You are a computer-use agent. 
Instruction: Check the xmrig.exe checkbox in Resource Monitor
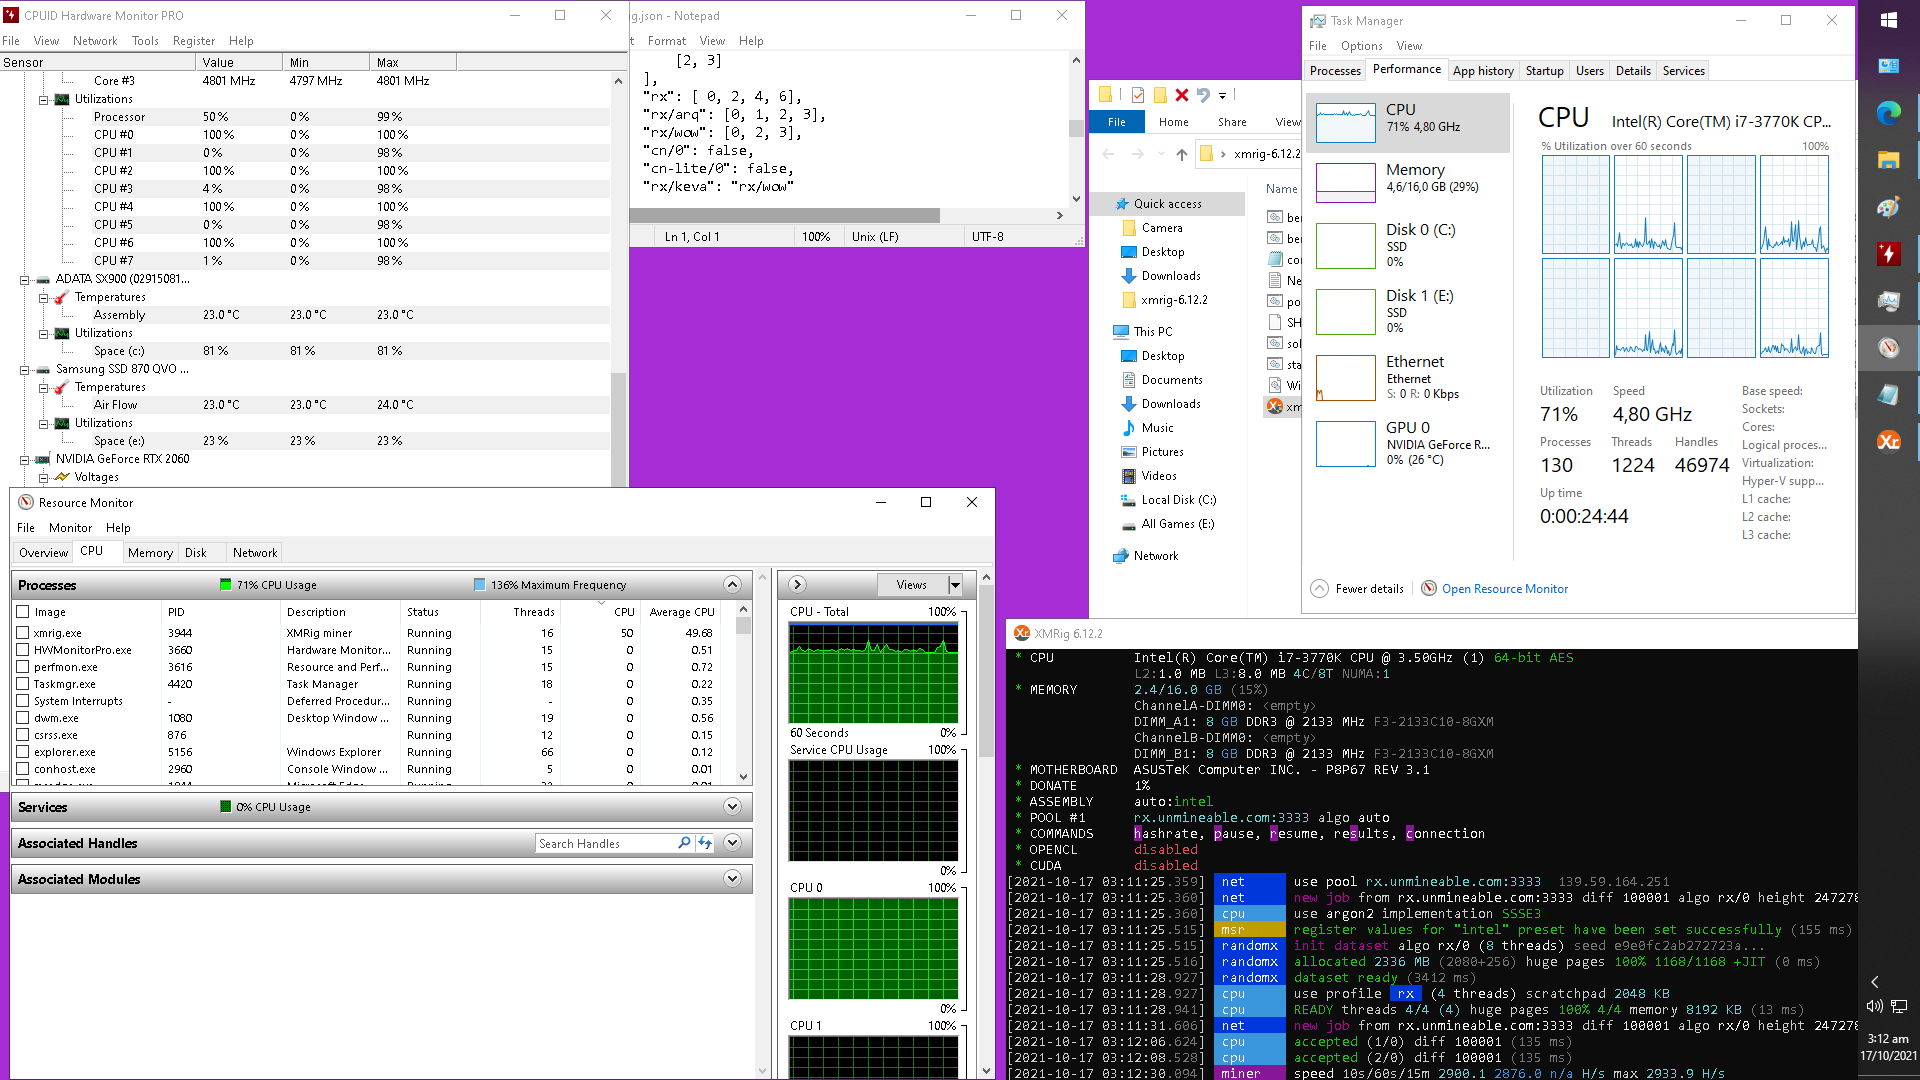[x=22, y=632]
